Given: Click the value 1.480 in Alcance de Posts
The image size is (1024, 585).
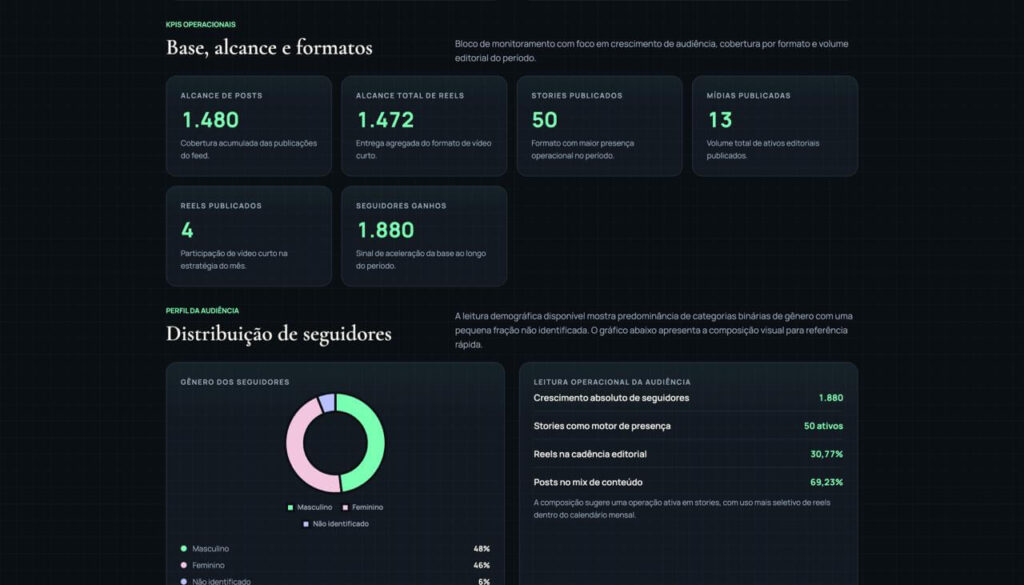Looking at the screenshot, I should pyautogui.click(x=210, y=120).
